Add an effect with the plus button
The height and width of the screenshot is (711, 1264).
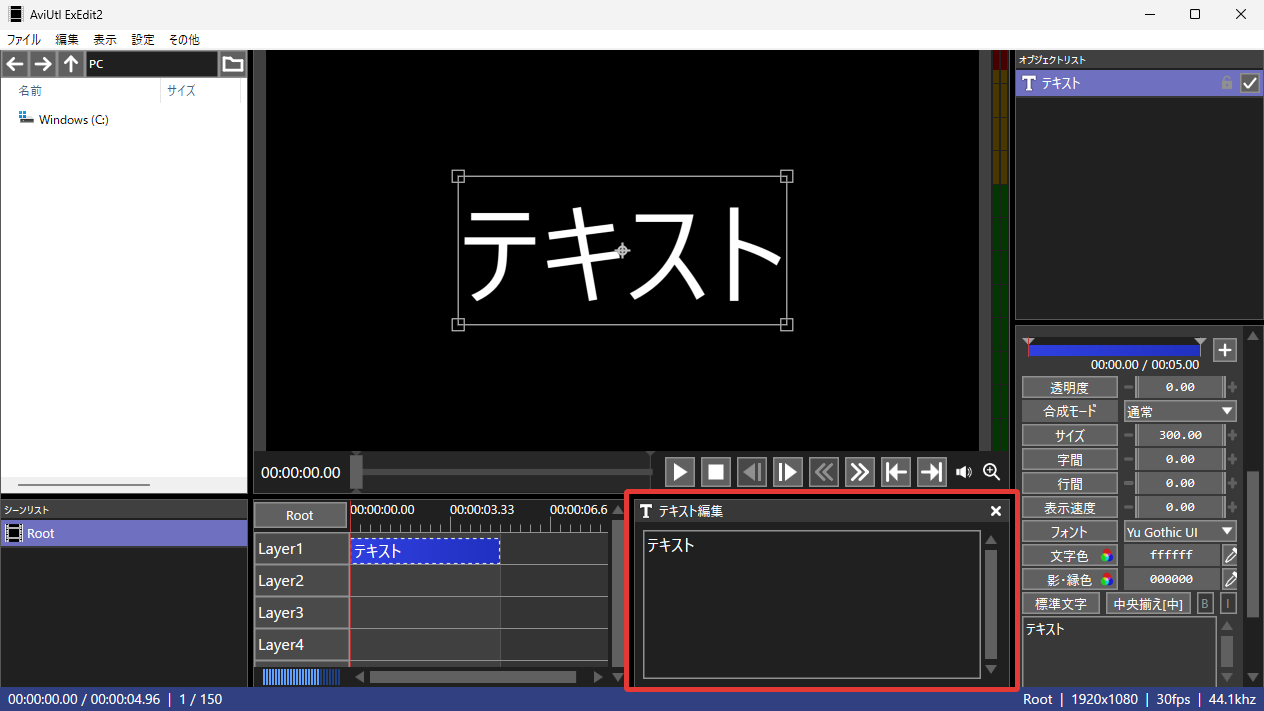coord(1225,350)
